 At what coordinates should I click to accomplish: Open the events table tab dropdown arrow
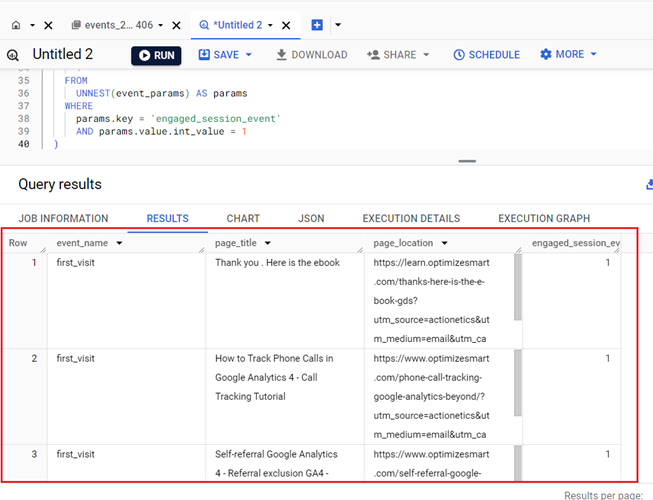click(160, 25)
